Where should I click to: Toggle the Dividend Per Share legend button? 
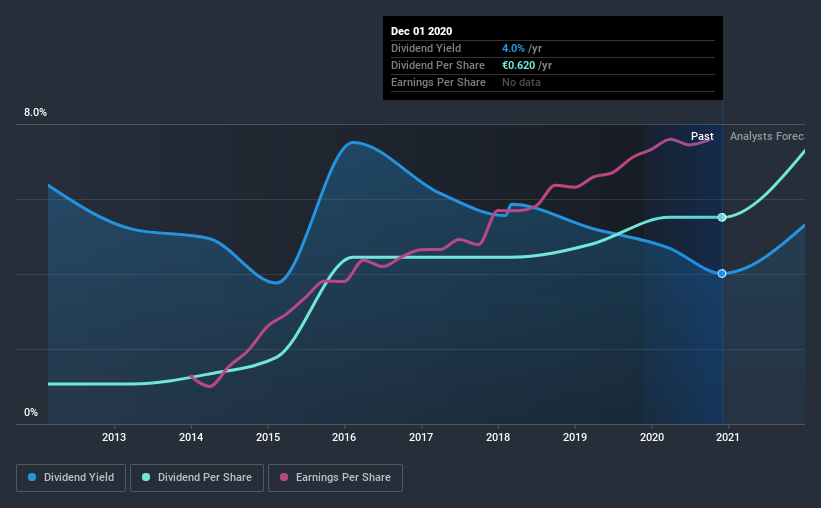tap(197, 478)
